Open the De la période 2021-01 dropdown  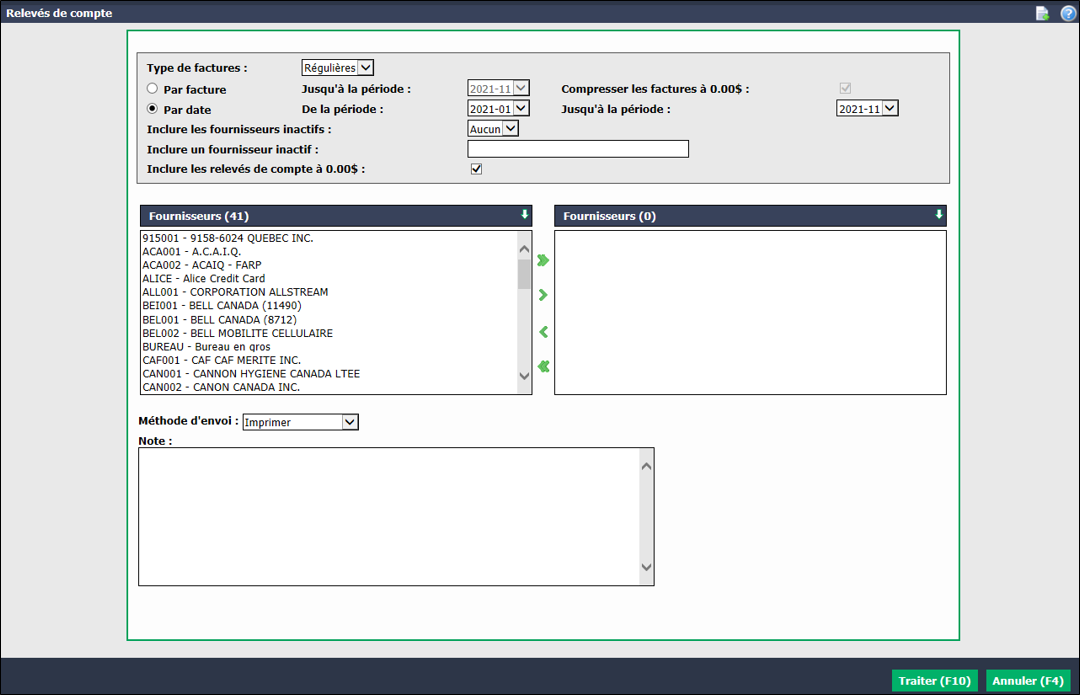pyautogui.click(x=498, y=108)
